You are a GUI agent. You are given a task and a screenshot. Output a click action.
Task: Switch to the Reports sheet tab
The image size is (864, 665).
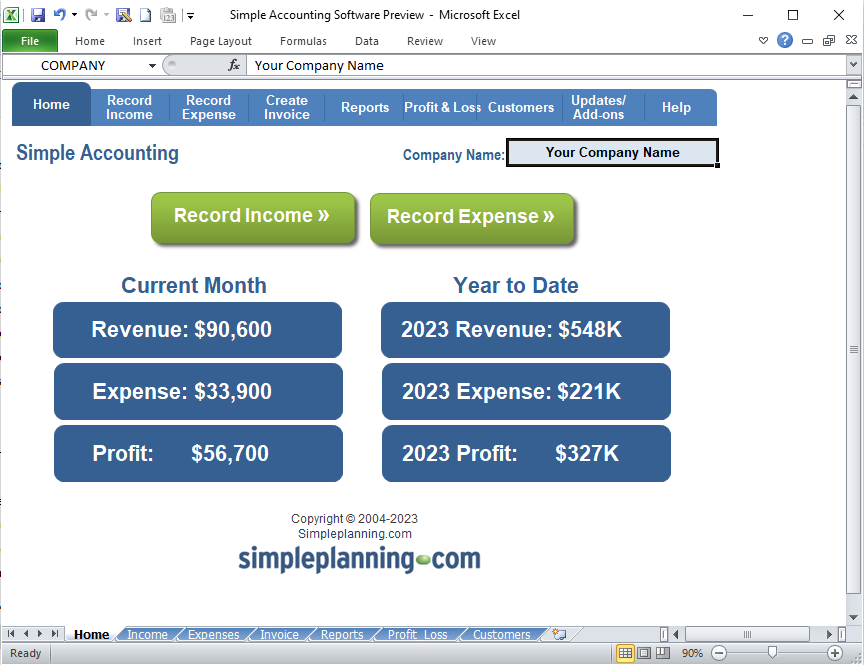point(342,634)
